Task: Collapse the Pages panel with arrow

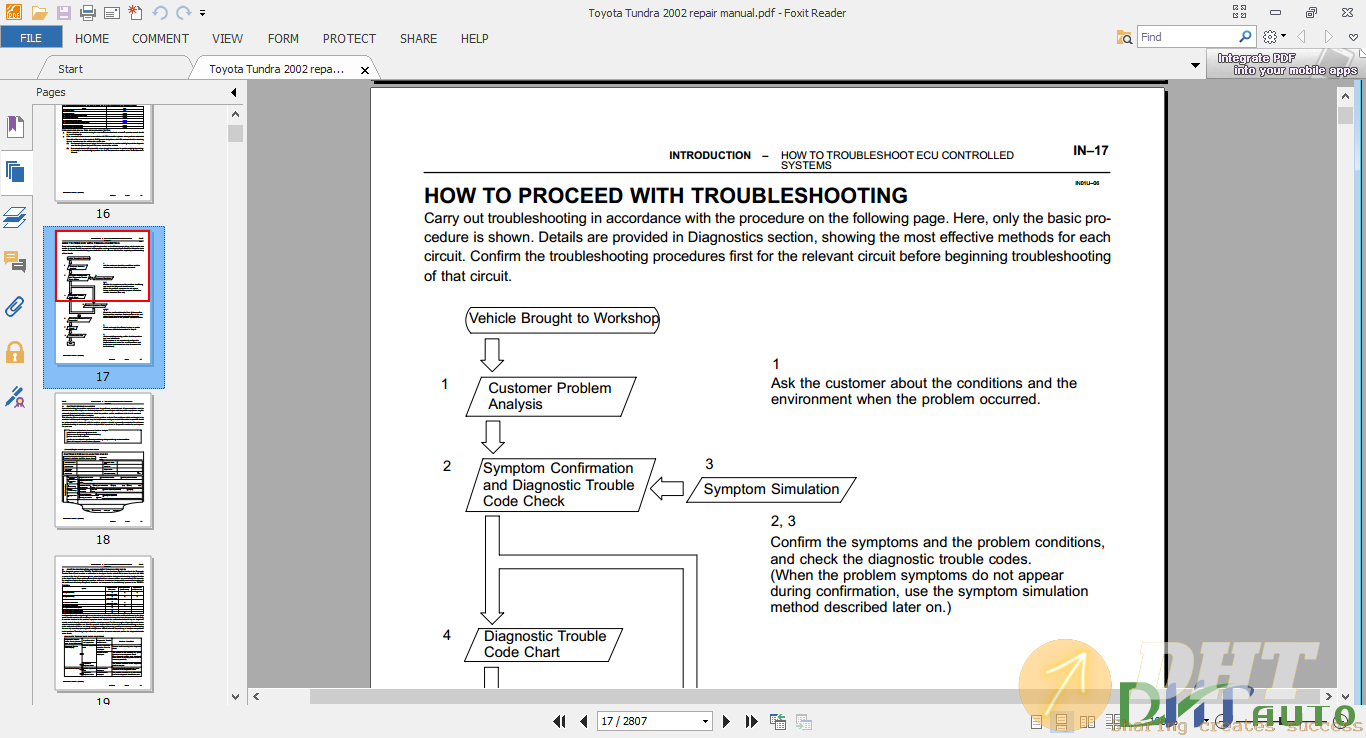Action: click(234, 92)
